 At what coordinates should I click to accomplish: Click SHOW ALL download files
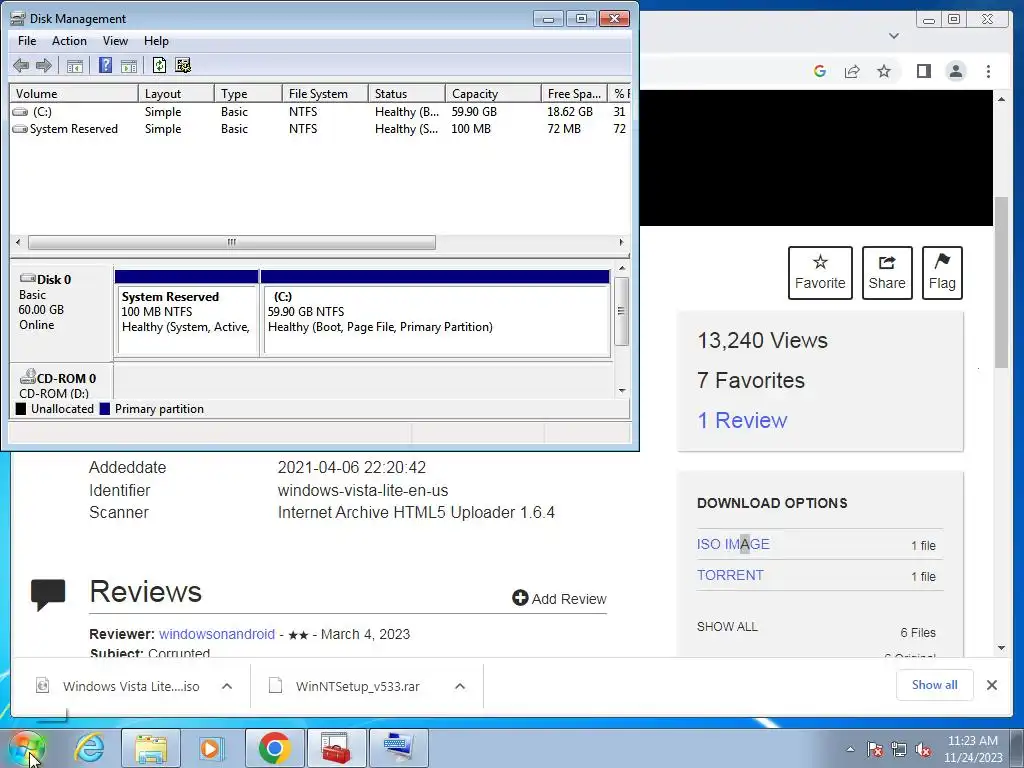coord(727,627)
